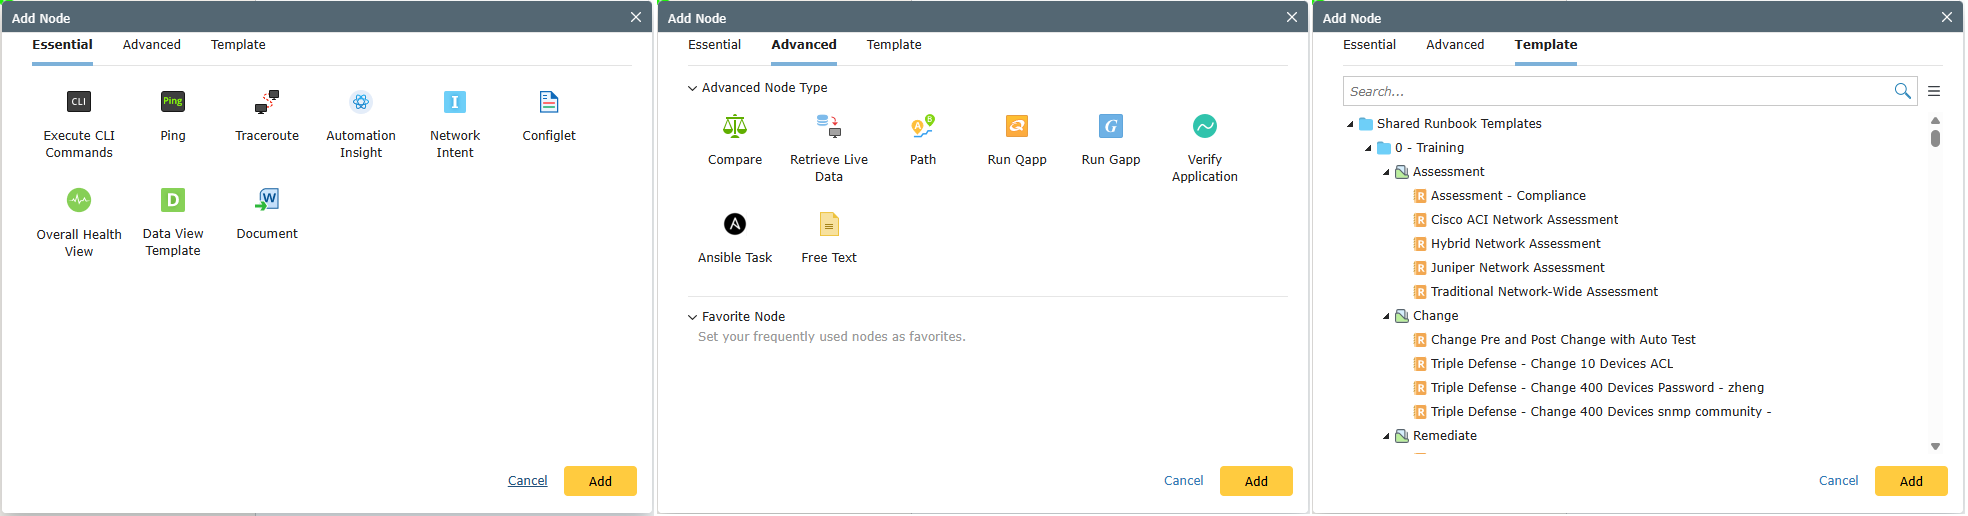Open the Template tab in middle dialog
1968x516 pixels.
(894, 45)
